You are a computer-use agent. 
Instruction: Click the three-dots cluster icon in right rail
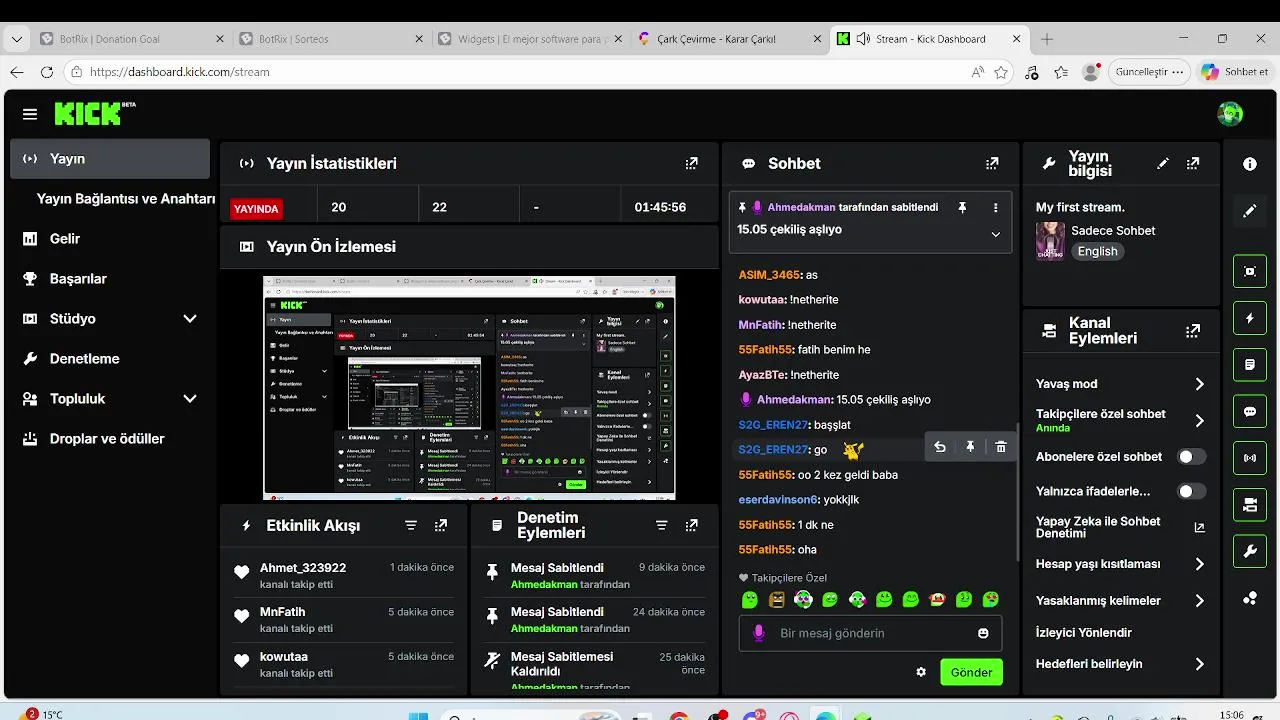(1250, 598)
